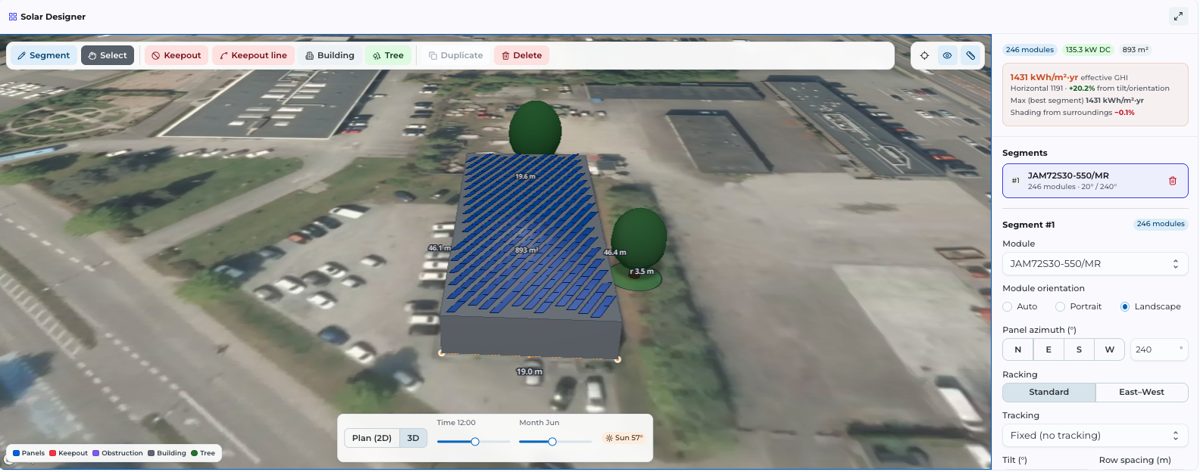
Task: Open the Module dropdown
Action: pos(1095,264)
